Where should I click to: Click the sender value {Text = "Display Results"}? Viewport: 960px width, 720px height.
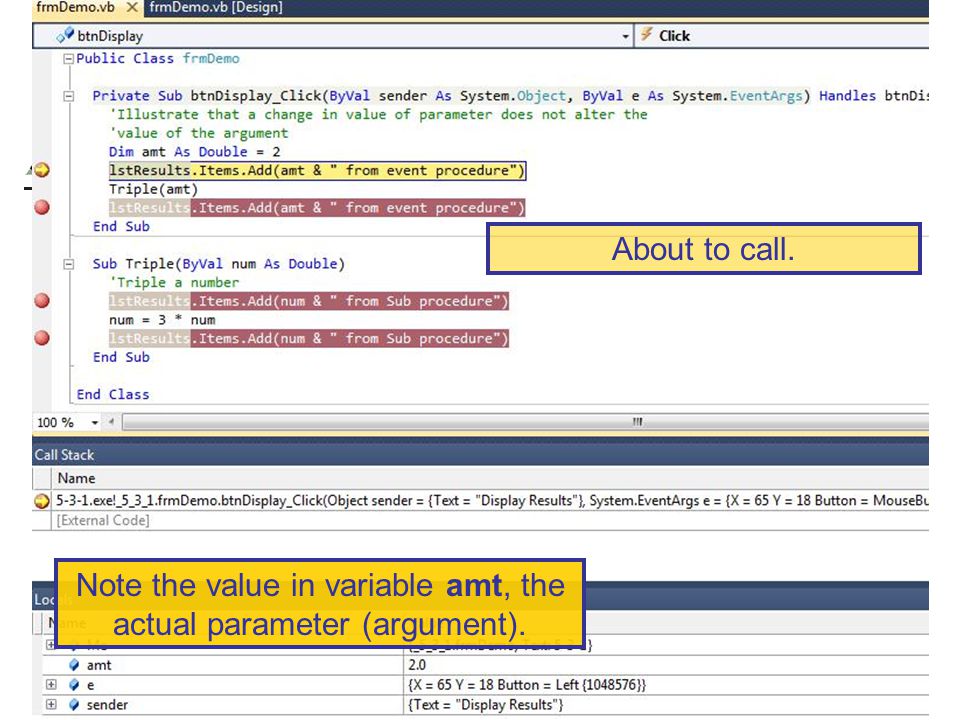pyautogui.click(x=486, y=705)
